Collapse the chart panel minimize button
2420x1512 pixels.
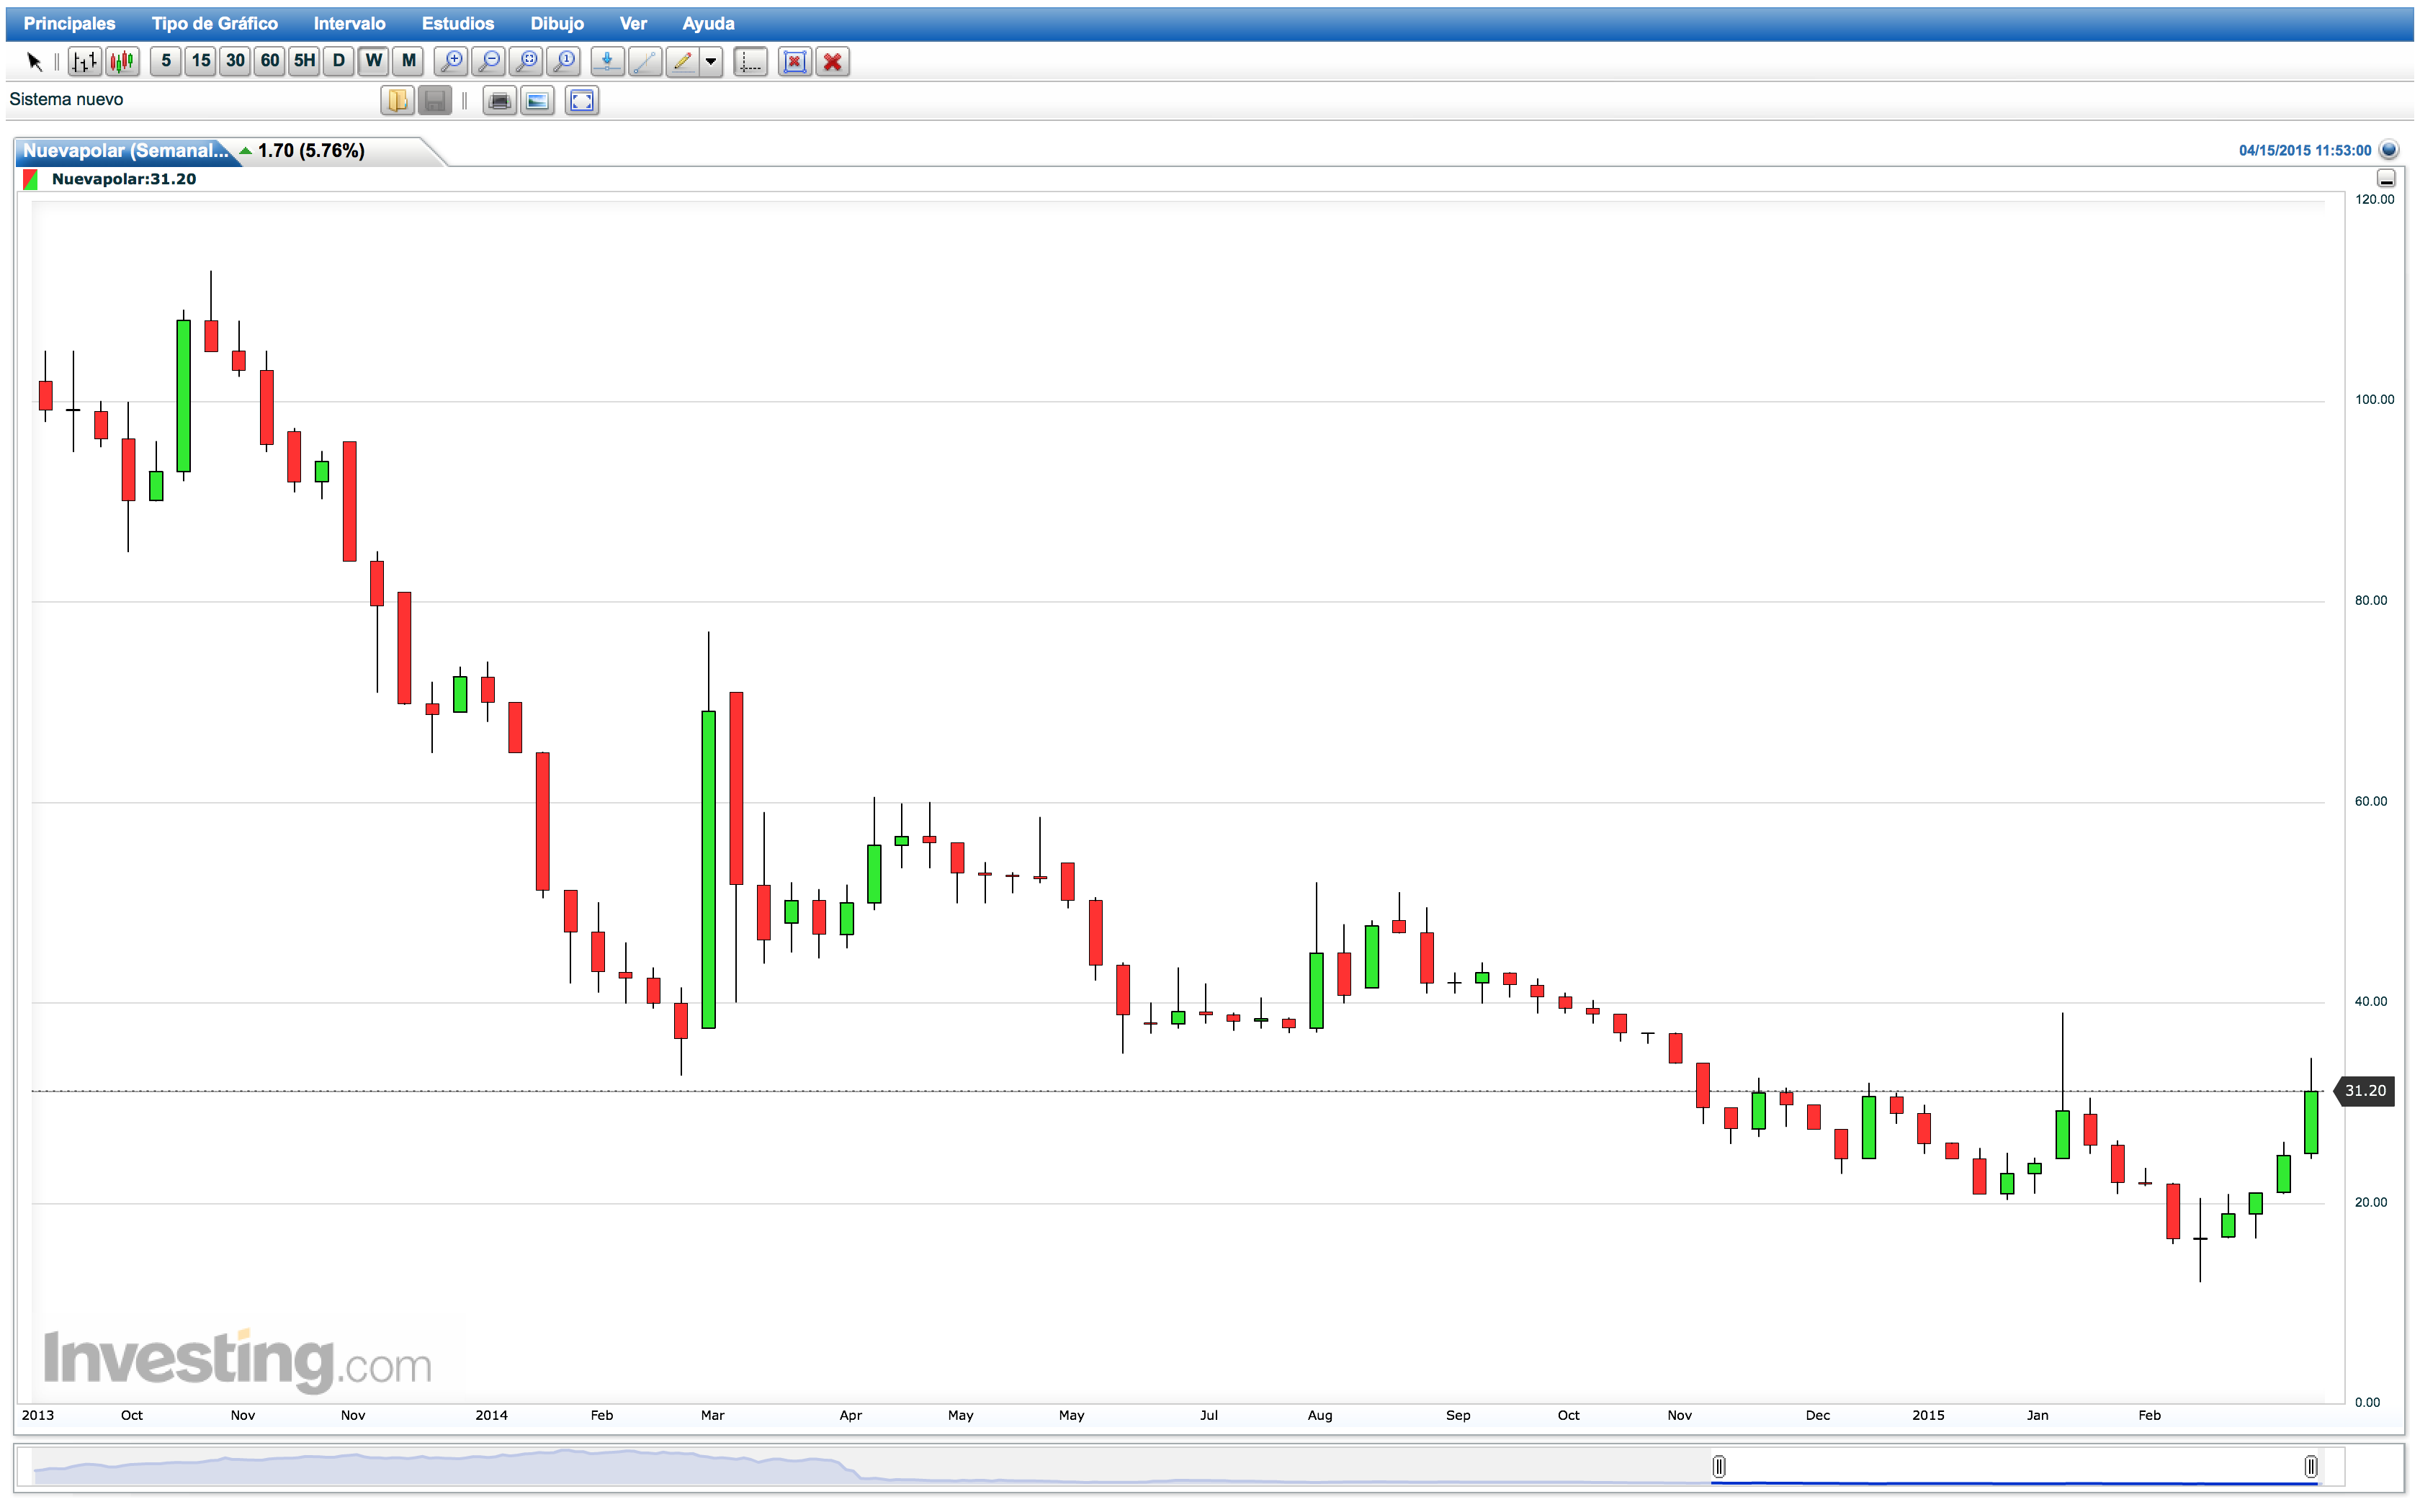click(2386, 178)
